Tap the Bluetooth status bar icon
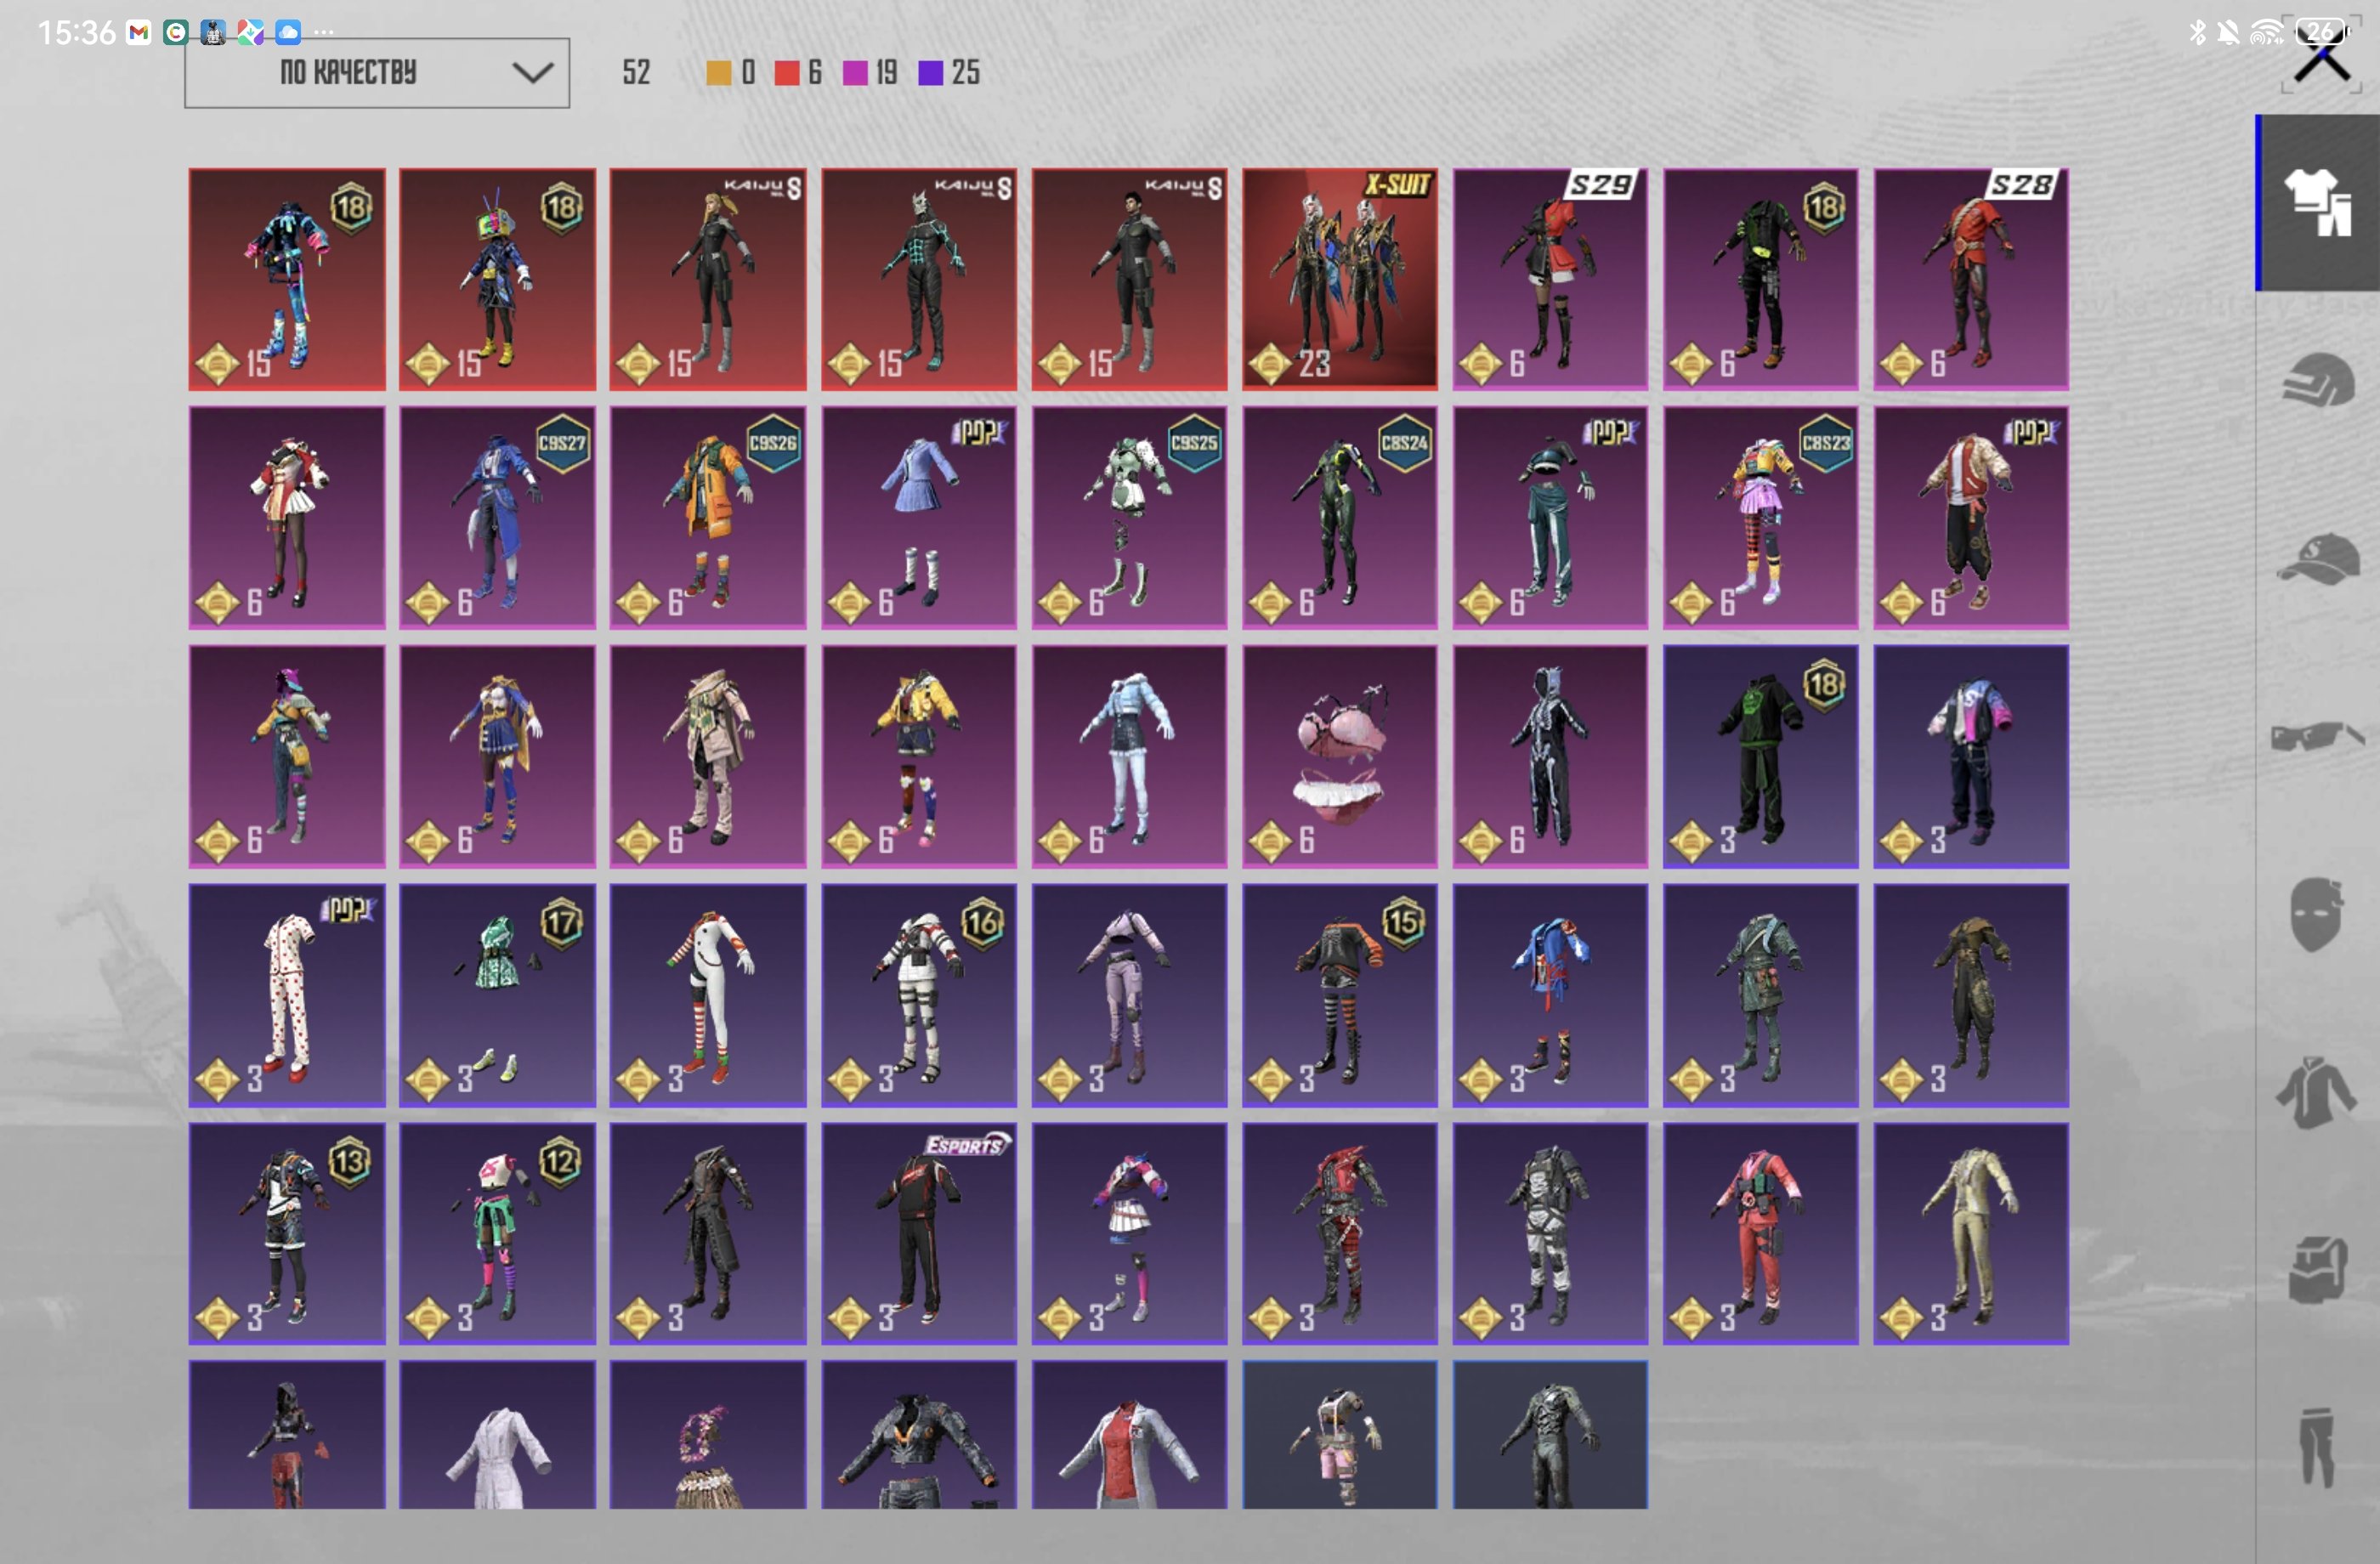Viewport: 2380px width, 1564px height. pos(2197,33)
